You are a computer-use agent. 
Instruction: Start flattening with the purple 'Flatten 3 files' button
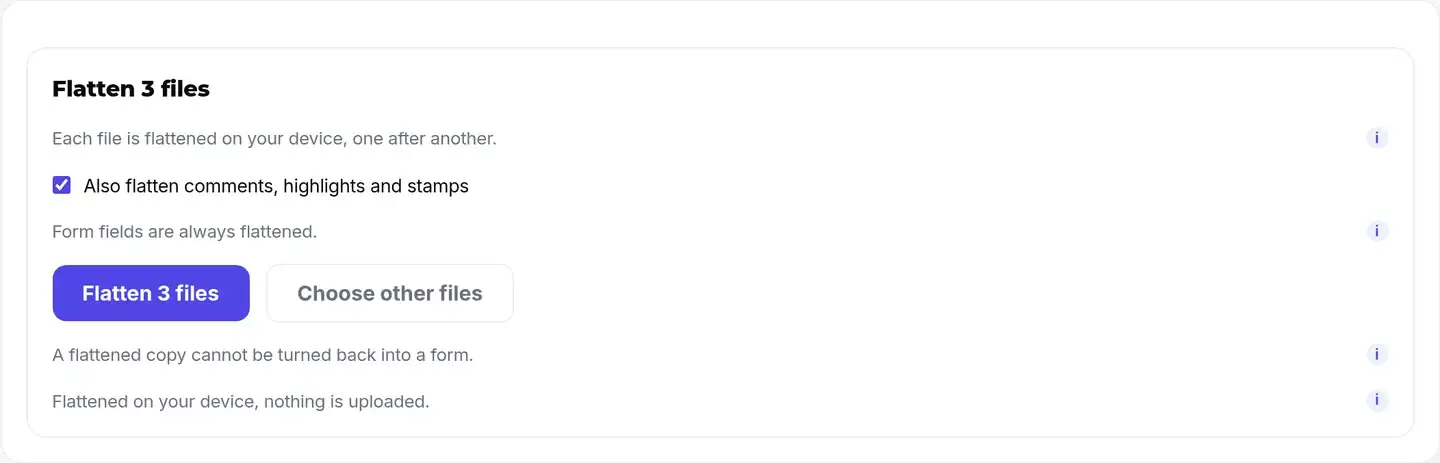[151, 293]
